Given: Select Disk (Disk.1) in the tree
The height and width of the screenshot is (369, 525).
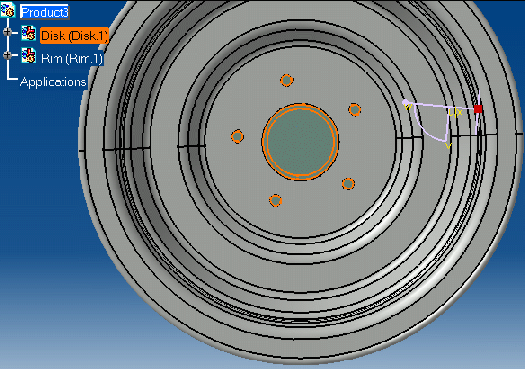Looking at the screenshot, I should point(74,35).
